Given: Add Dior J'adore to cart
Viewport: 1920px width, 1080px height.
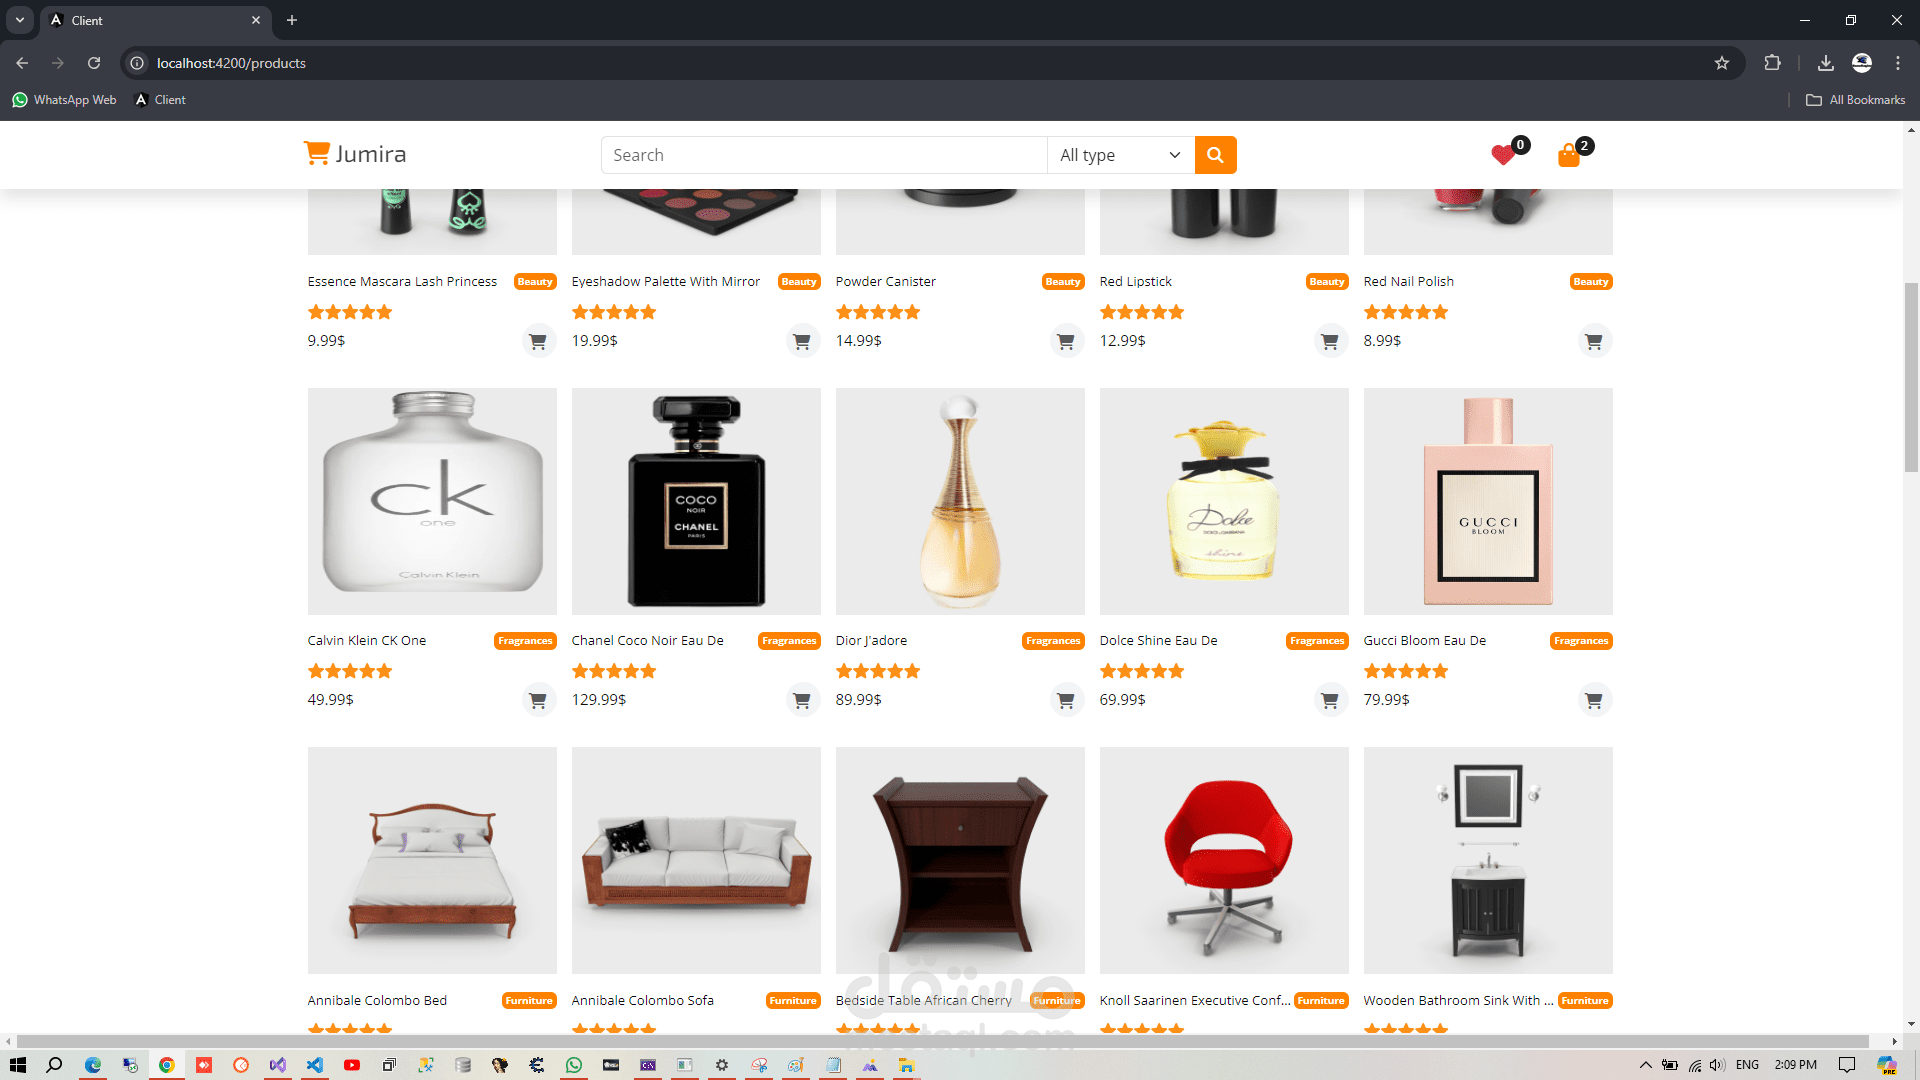Looking at the screenshot, I should pyautogui.click(x=1066, y=700).
